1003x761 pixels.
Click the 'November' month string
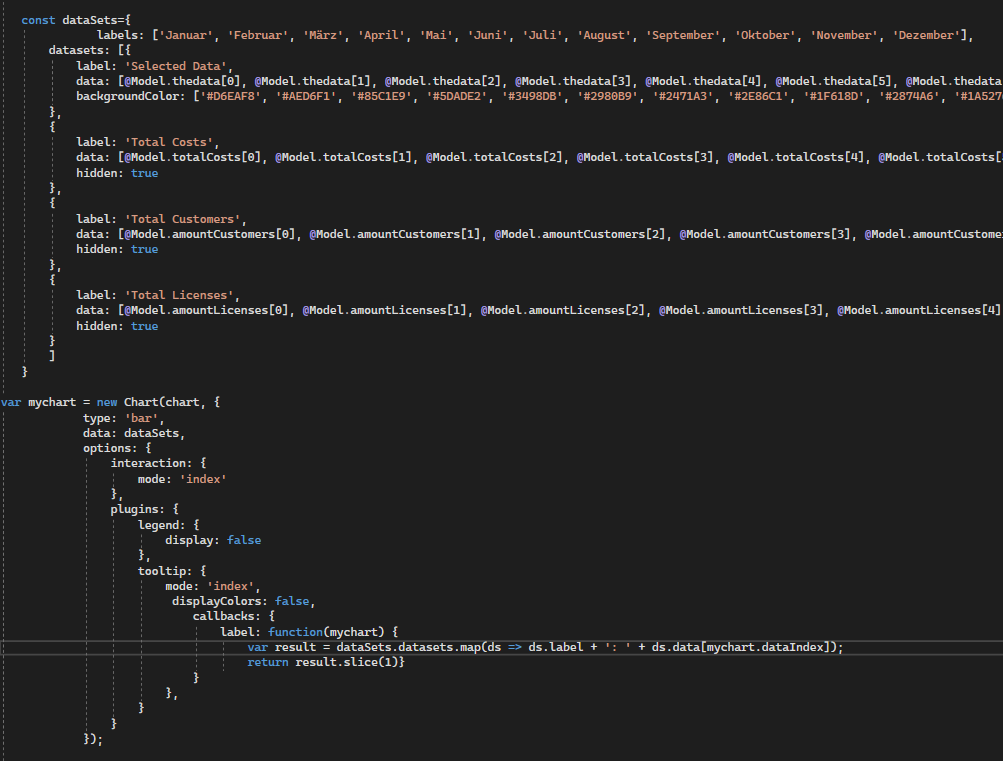(844, 35)
